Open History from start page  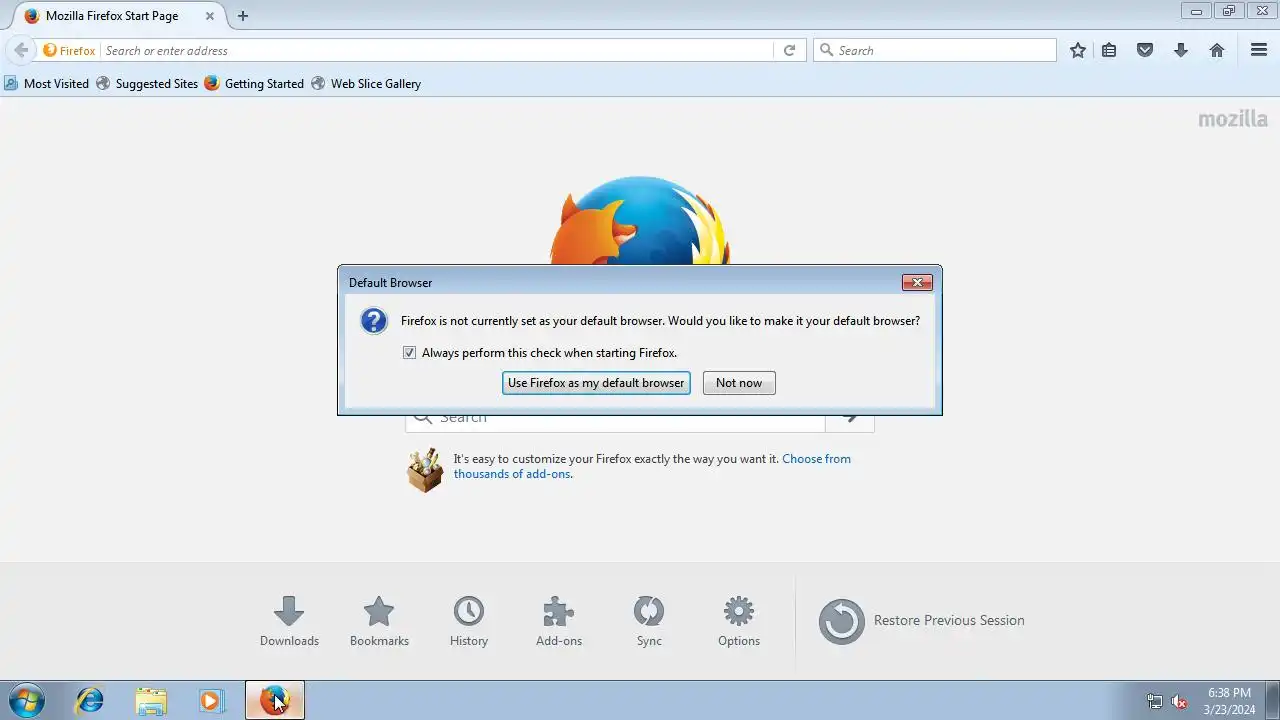pos(469,621)
